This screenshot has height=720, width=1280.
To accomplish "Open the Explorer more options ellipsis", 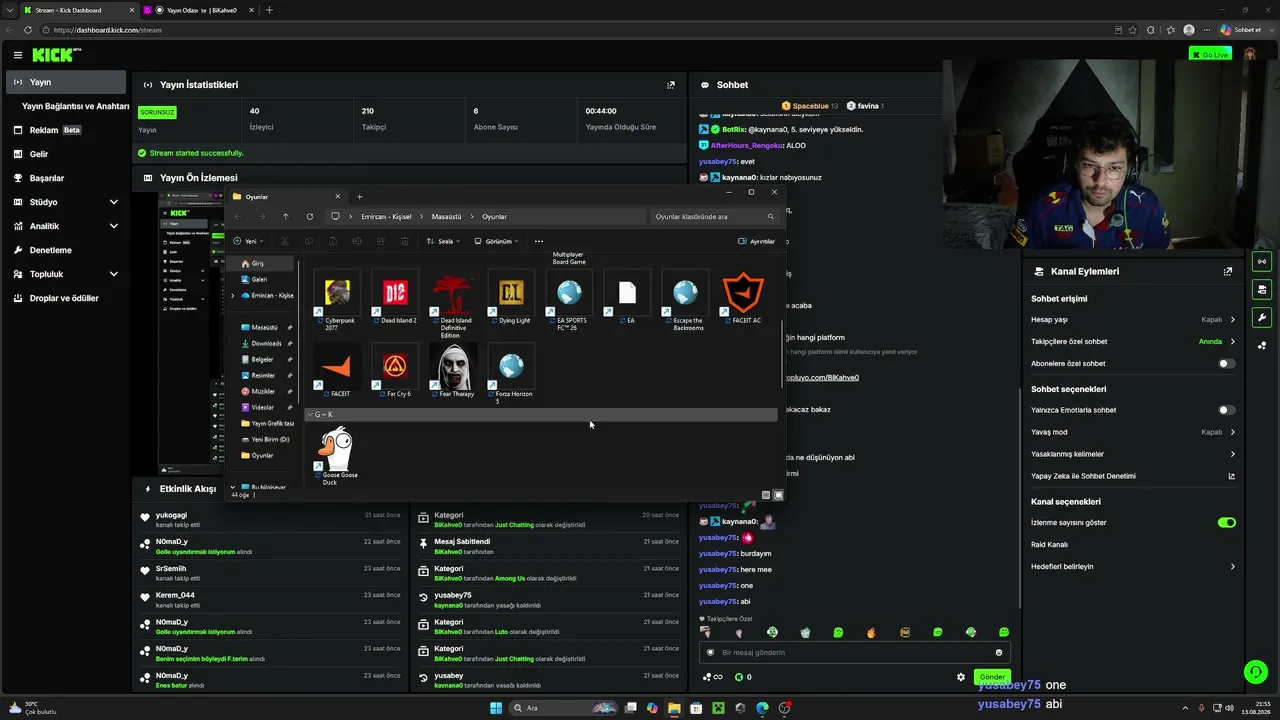I will point(539,241).
